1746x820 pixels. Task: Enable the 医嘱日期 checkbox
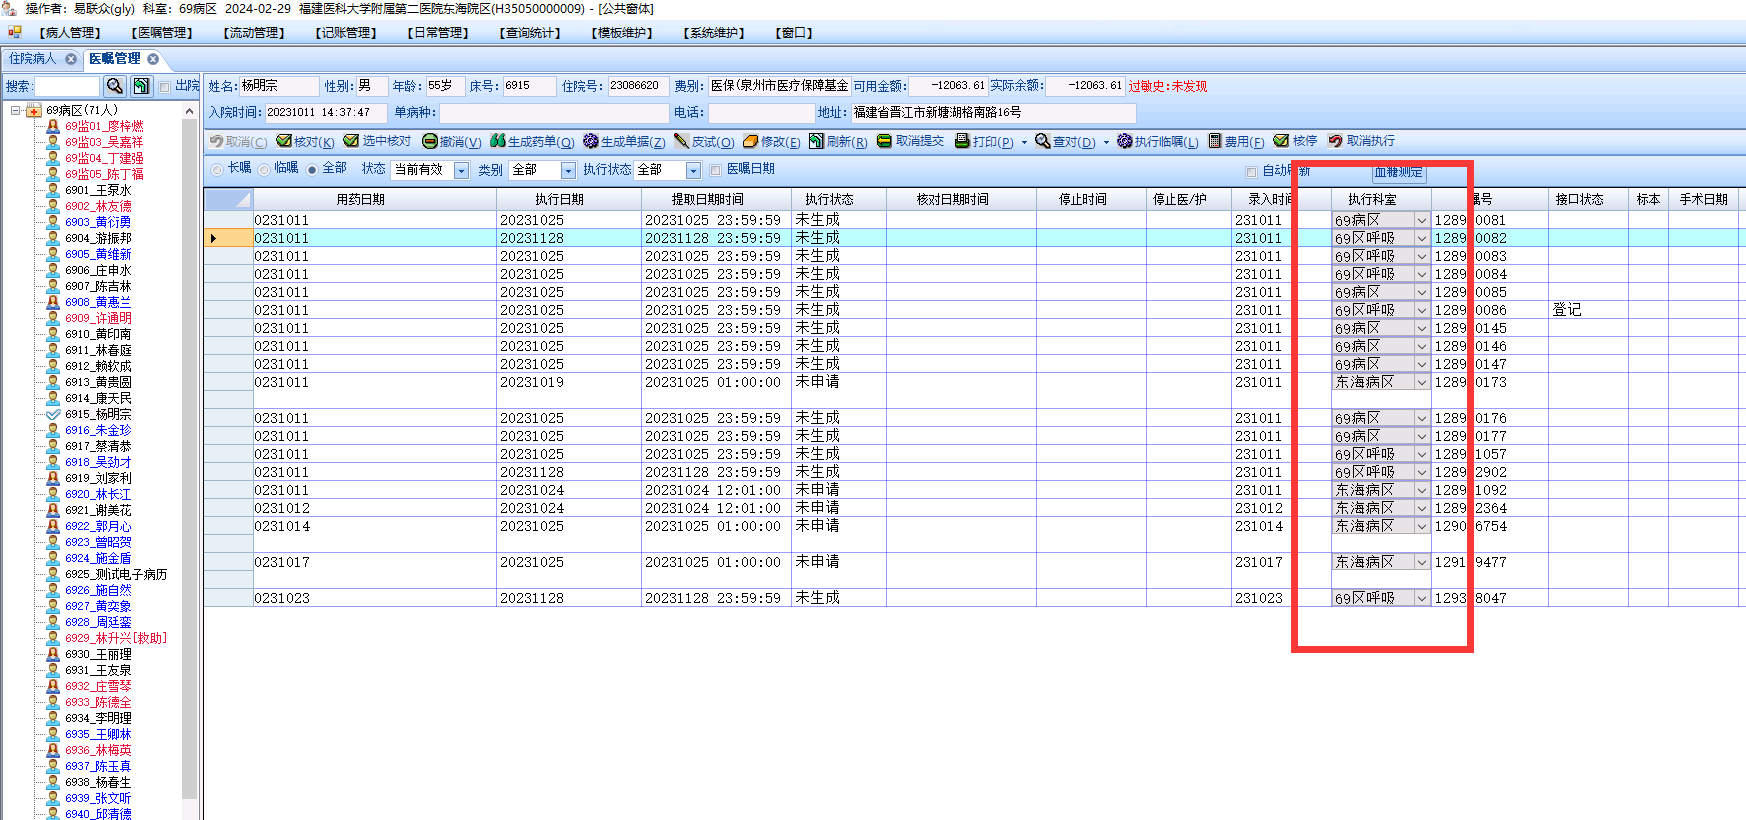point(716,170)
